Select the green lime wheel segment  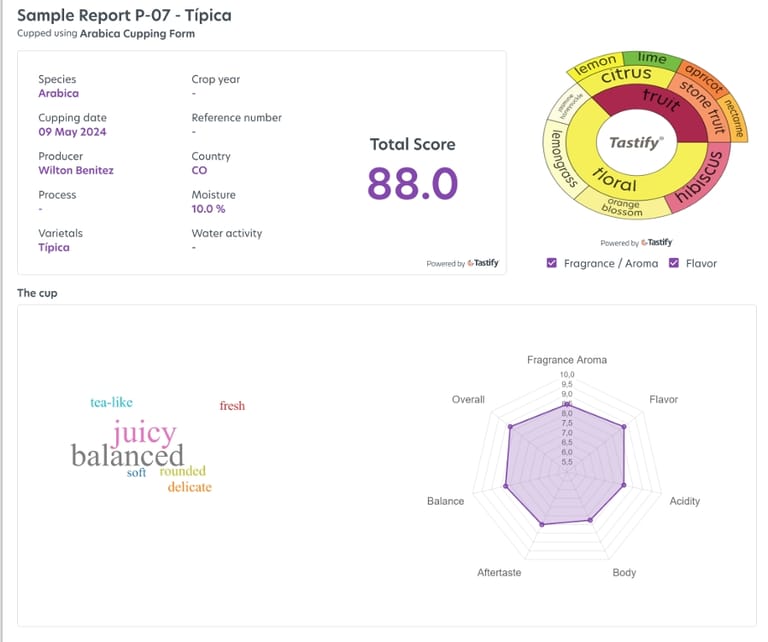point(651,59)
